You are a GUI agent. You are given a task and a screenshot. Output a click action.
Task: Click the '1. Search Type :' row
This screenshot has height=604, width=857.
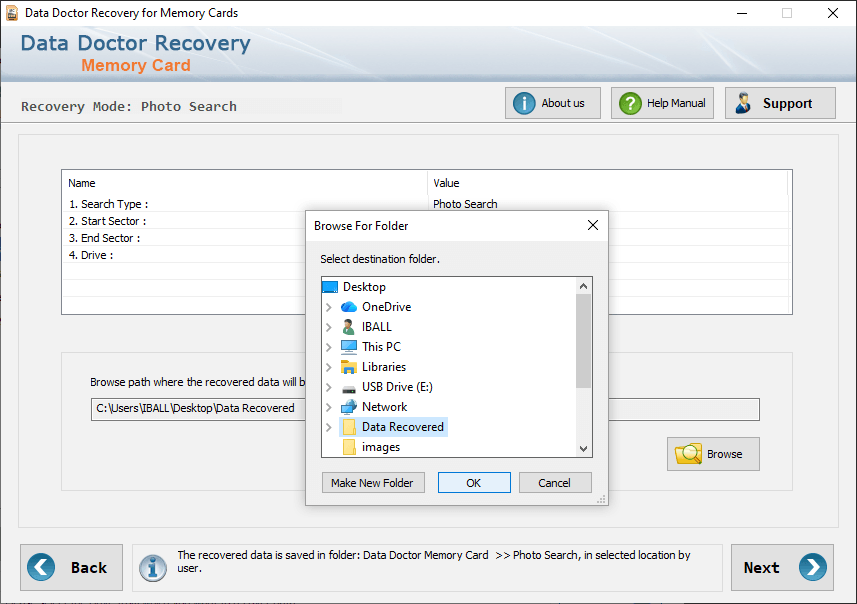click(108, 204)
